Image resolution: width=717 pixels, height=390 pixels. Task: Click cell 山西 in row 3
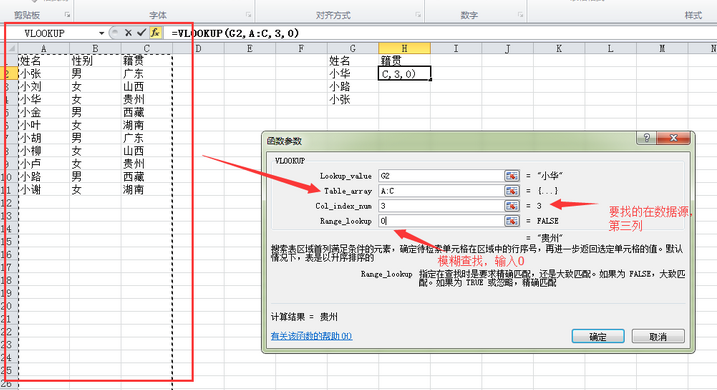(x=147, y=86)
